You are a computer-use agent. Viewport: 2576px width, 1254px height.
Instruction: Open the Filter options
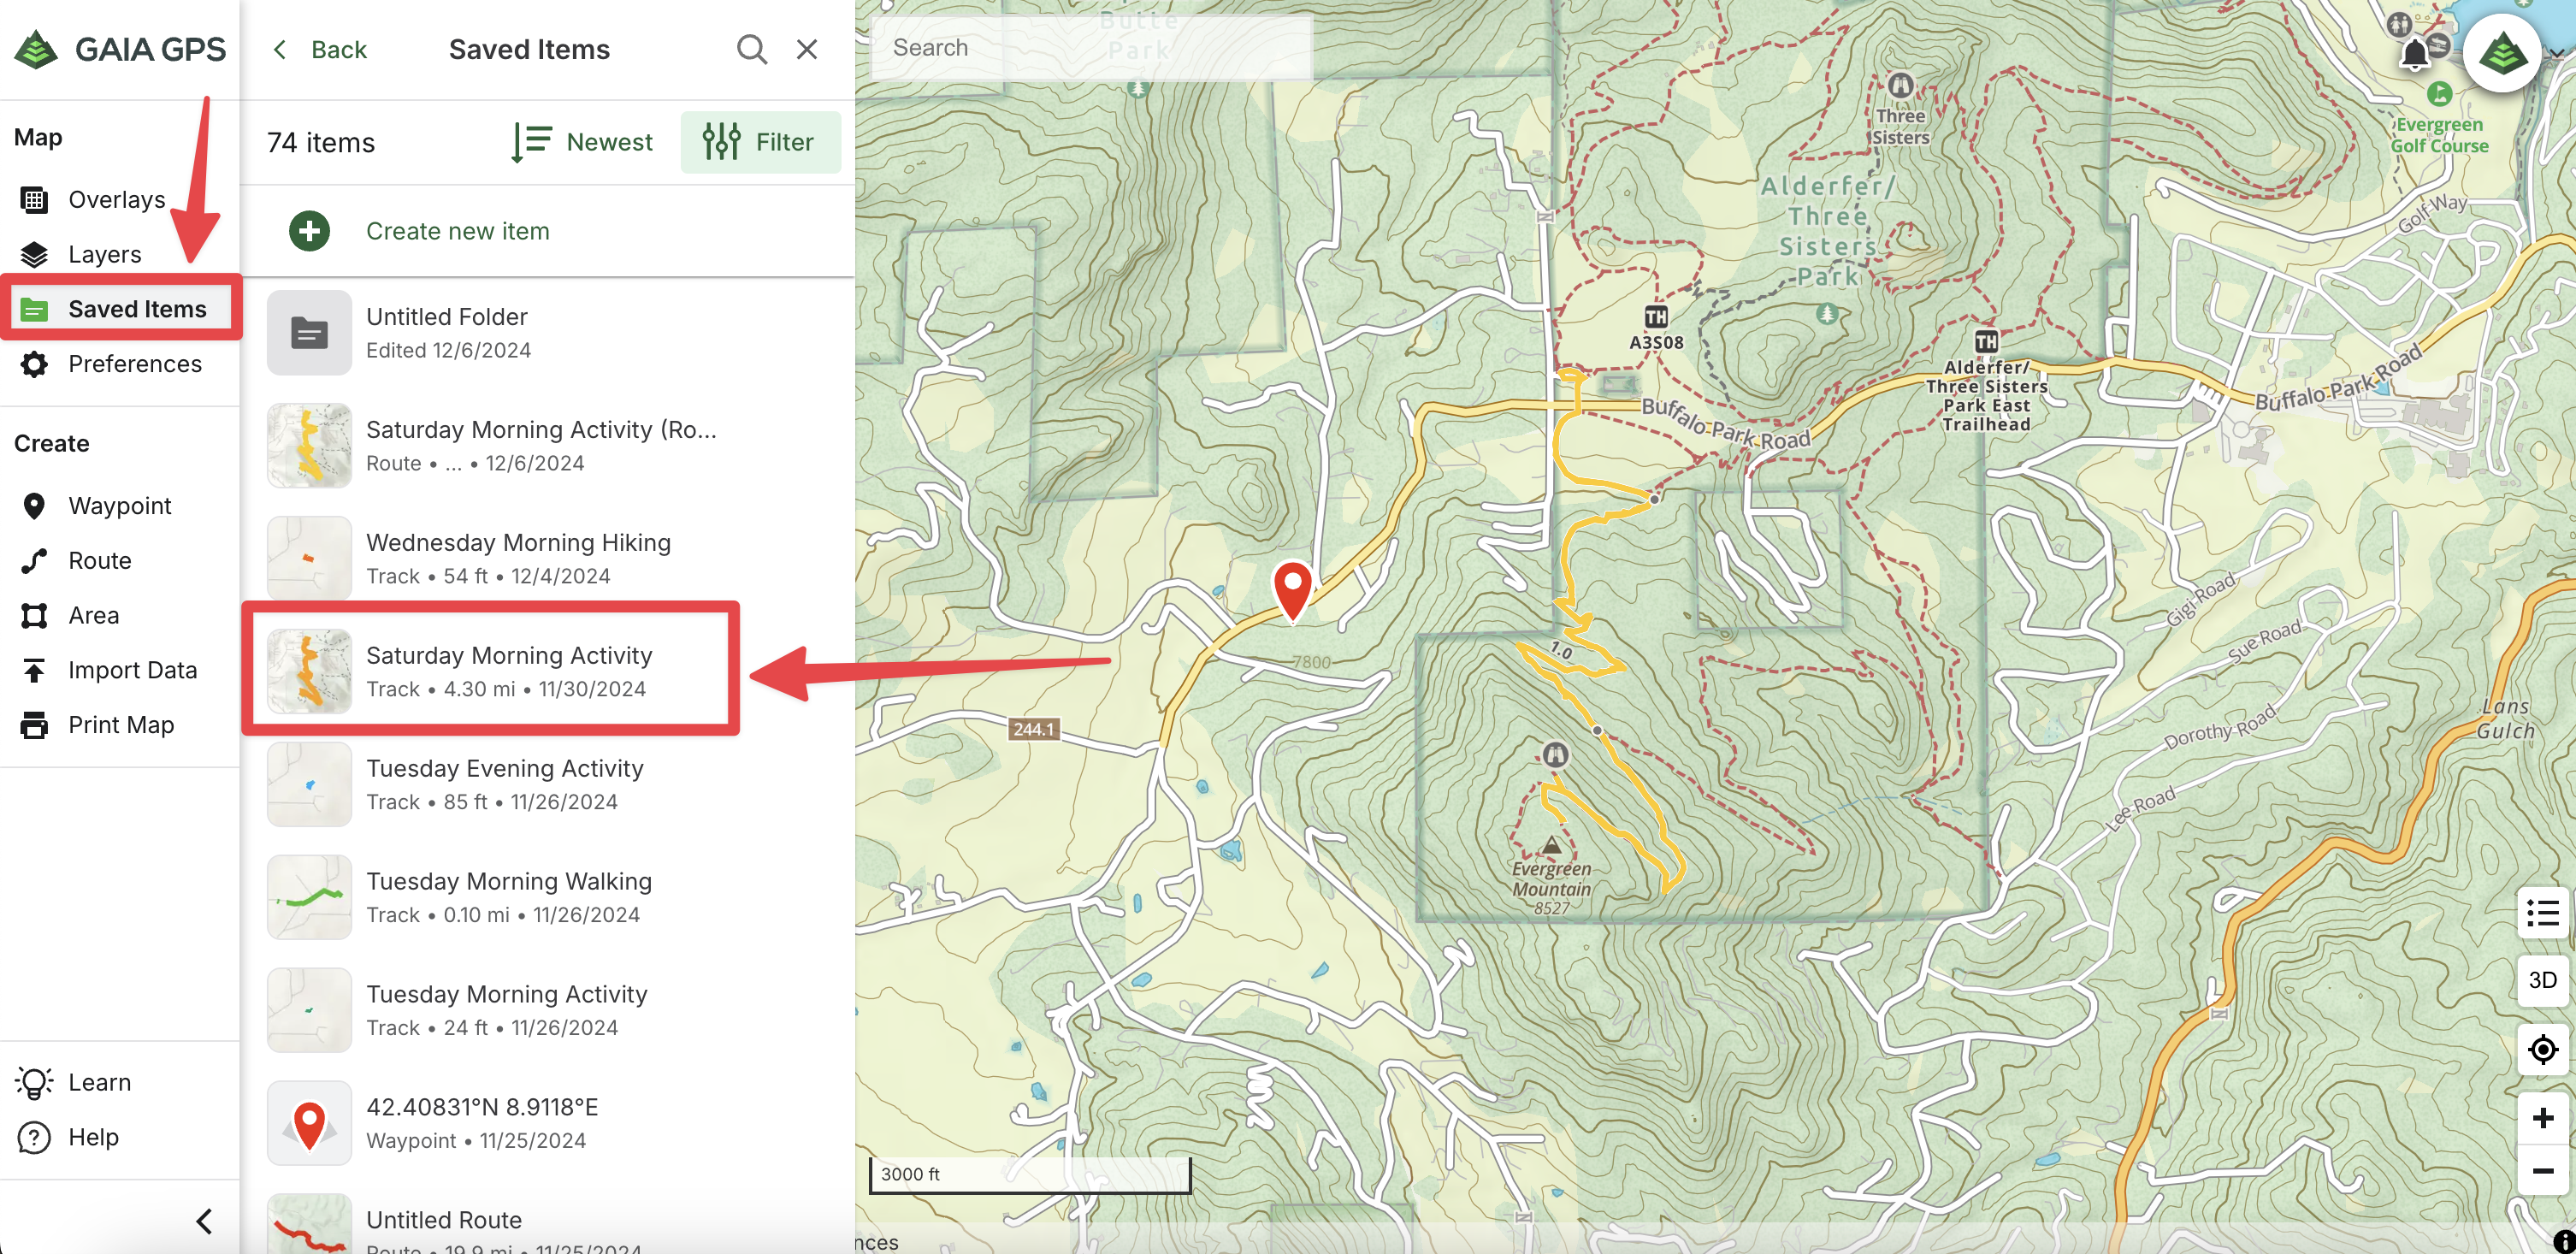pyautogui.click(x=760, y=142)
